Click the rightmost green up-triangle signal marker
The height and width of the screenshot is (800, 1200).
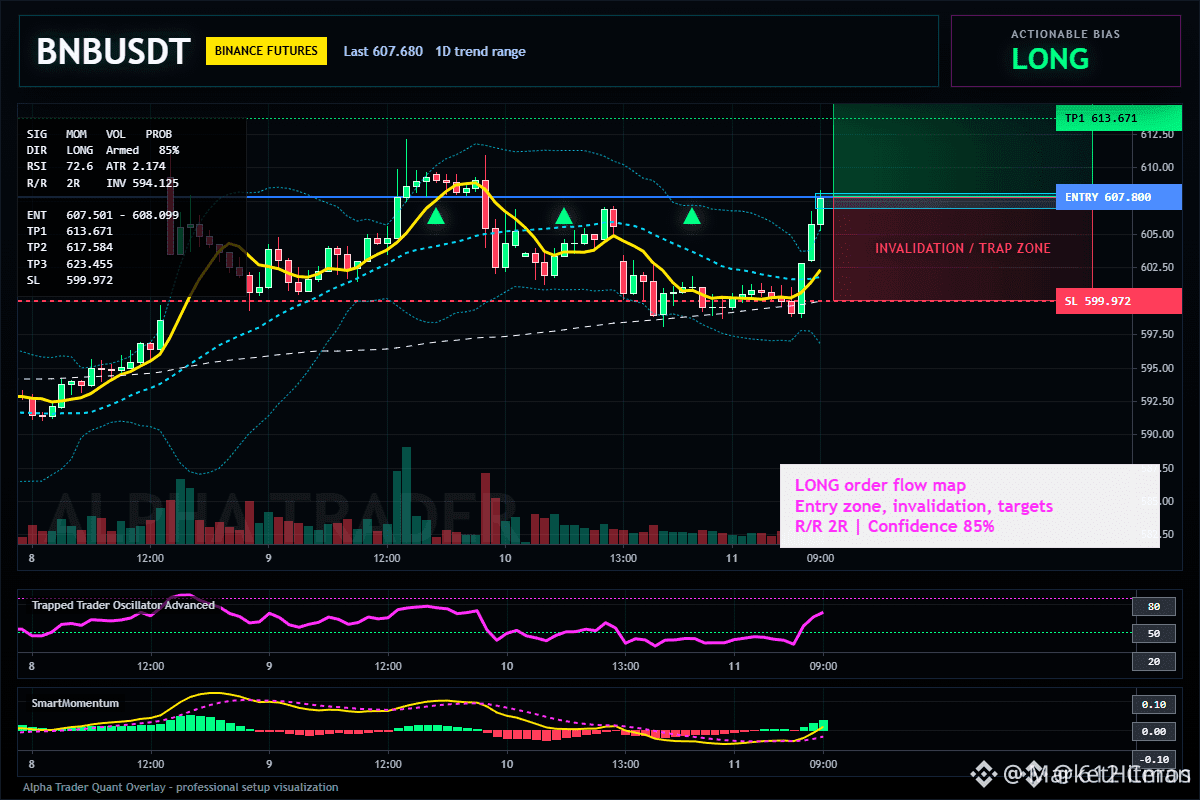pos(692,215)
